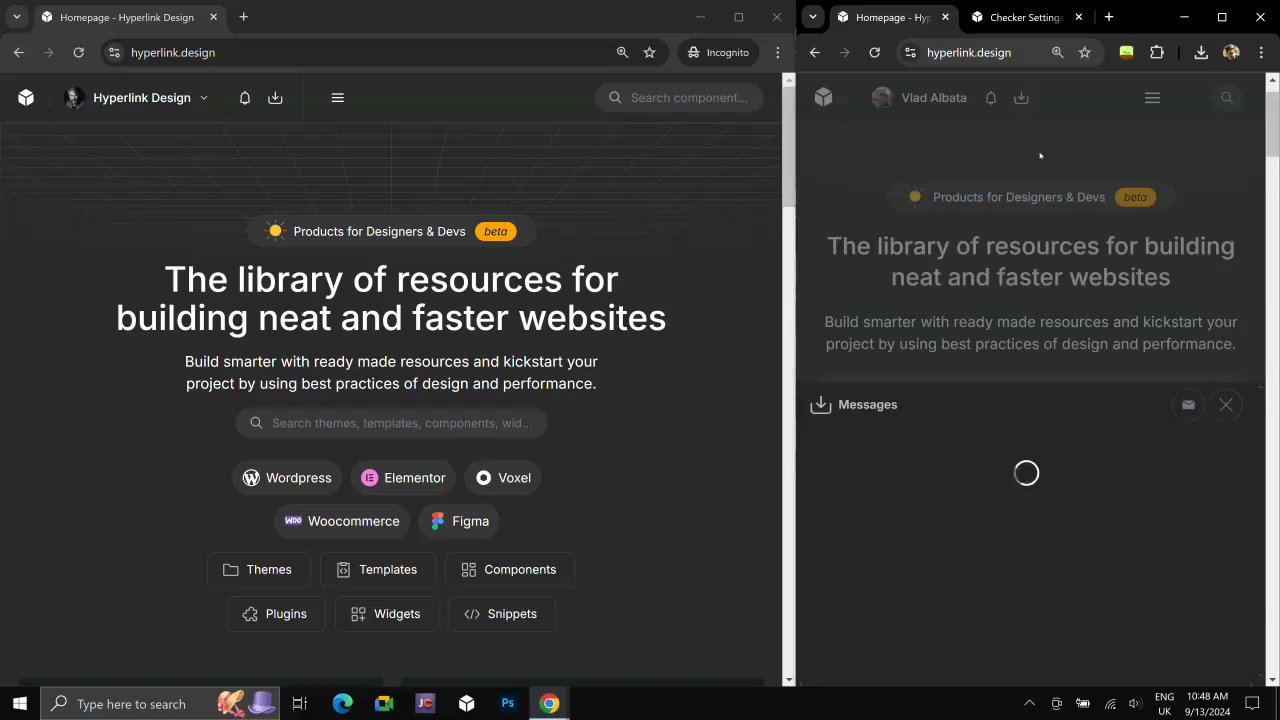Add new tab in right browser
This screenshot has height=720, width=1280.
point(1109,17)
